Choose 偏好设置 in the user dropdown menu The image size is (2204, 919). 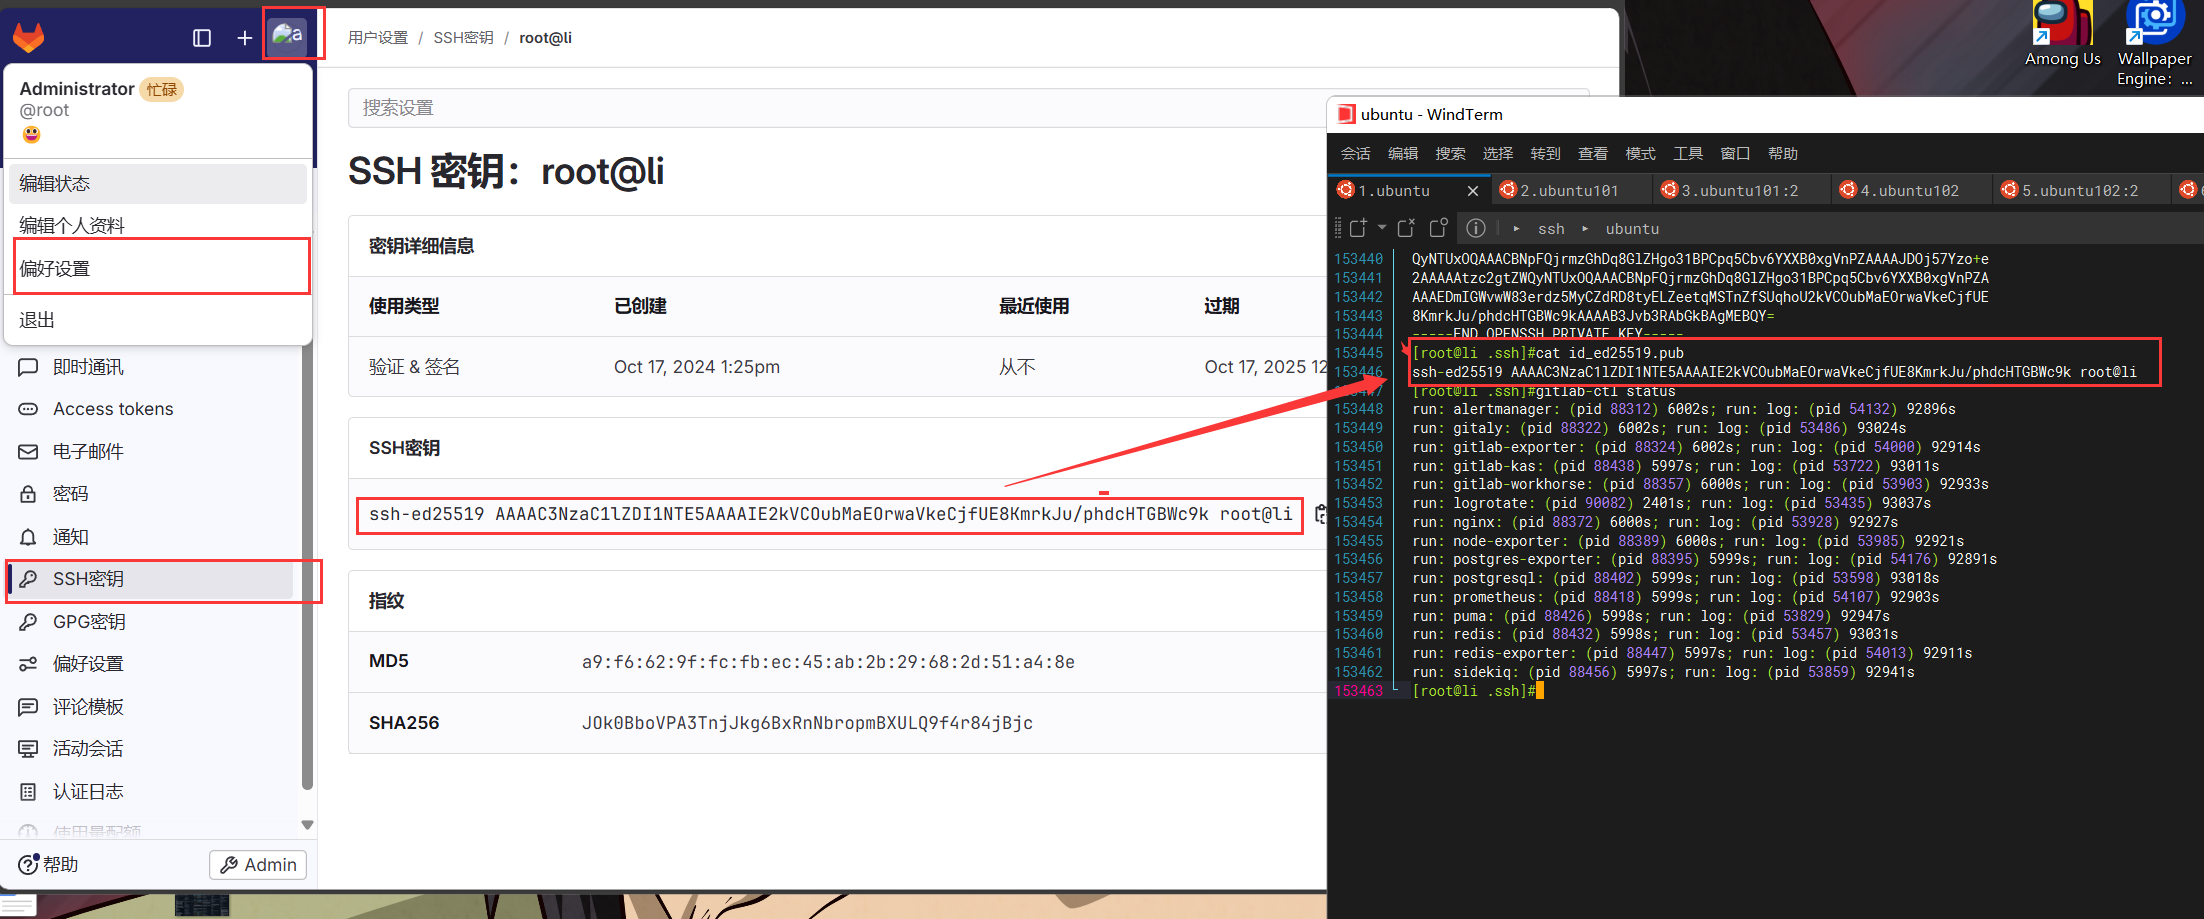[158, 268]
